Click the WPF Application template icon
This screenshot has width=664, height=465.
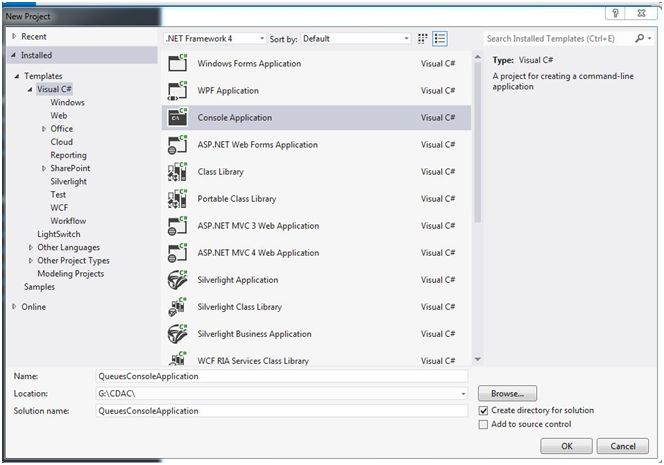[177, 91]
